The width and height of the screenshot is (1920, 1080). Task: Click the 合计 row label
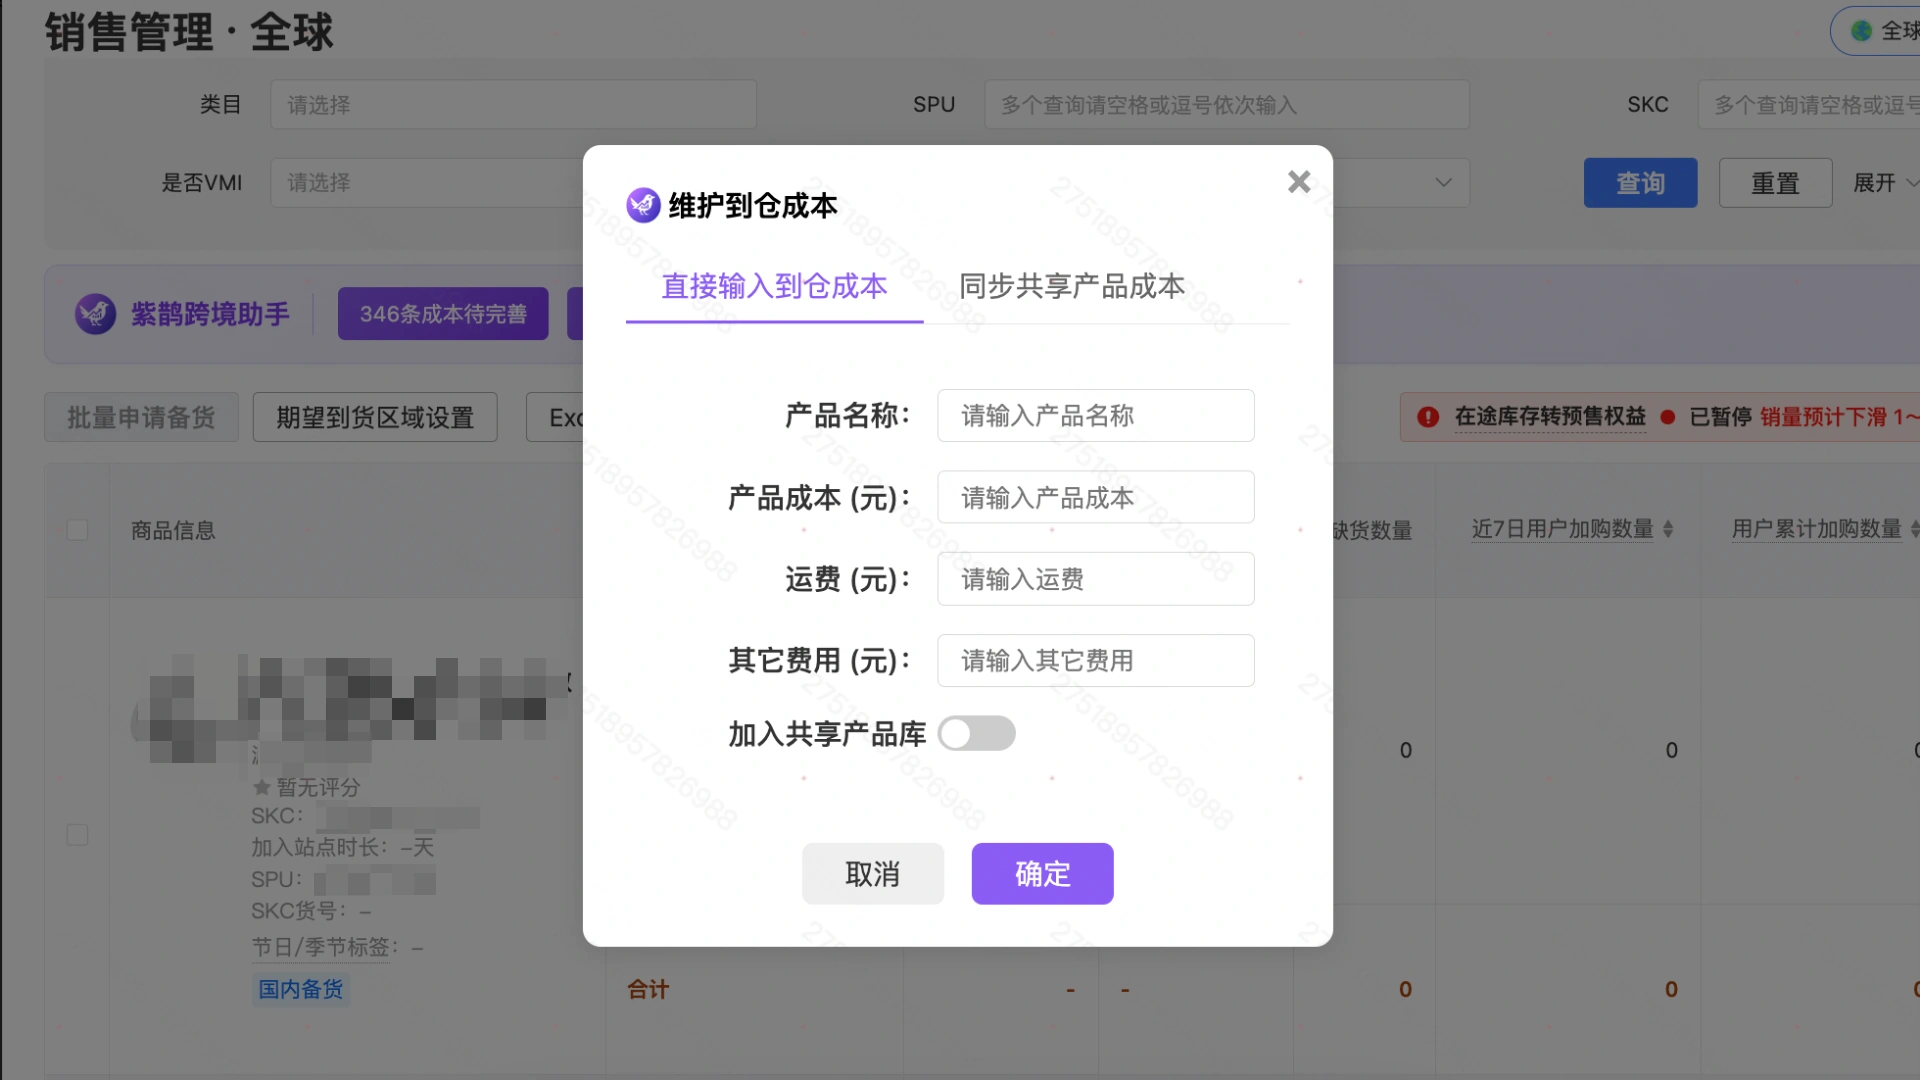[x=648, y=990]
